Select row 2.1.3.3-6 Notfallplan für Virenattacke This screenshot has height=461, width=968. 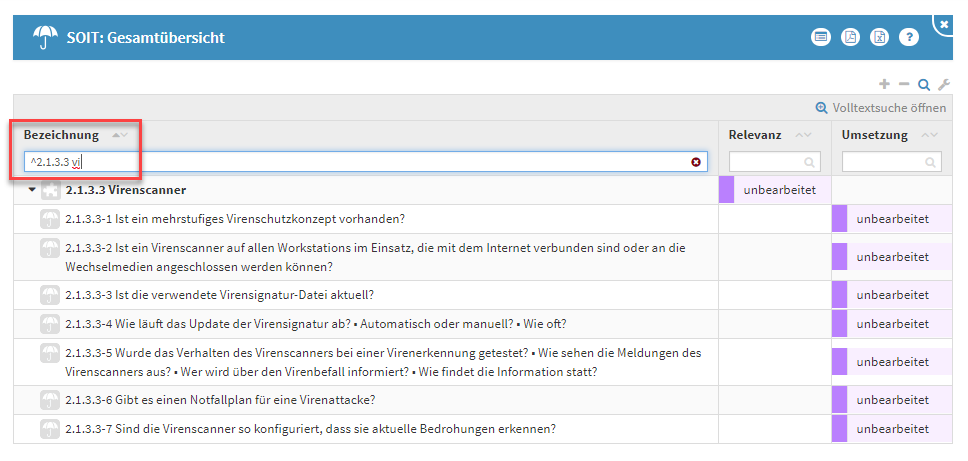pyautogui.click(x=219, y=400)
